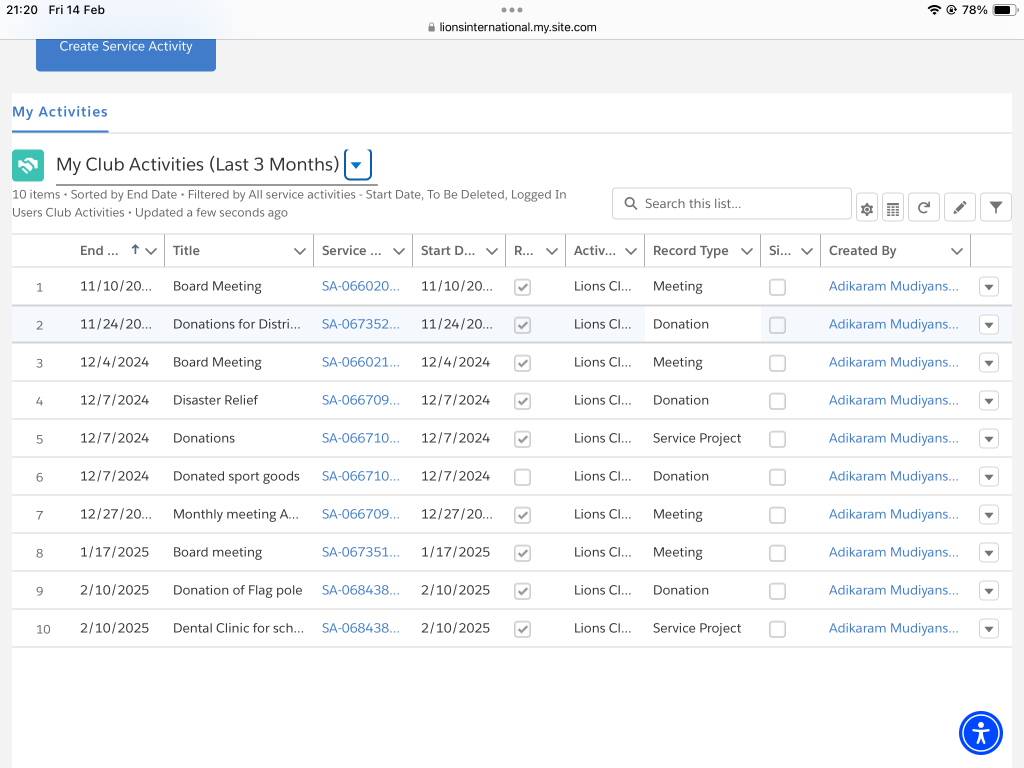This screenshot has width=1024, height=768.
Task: Expand the Record Type column menu chevron
Action: pos(747,251)
